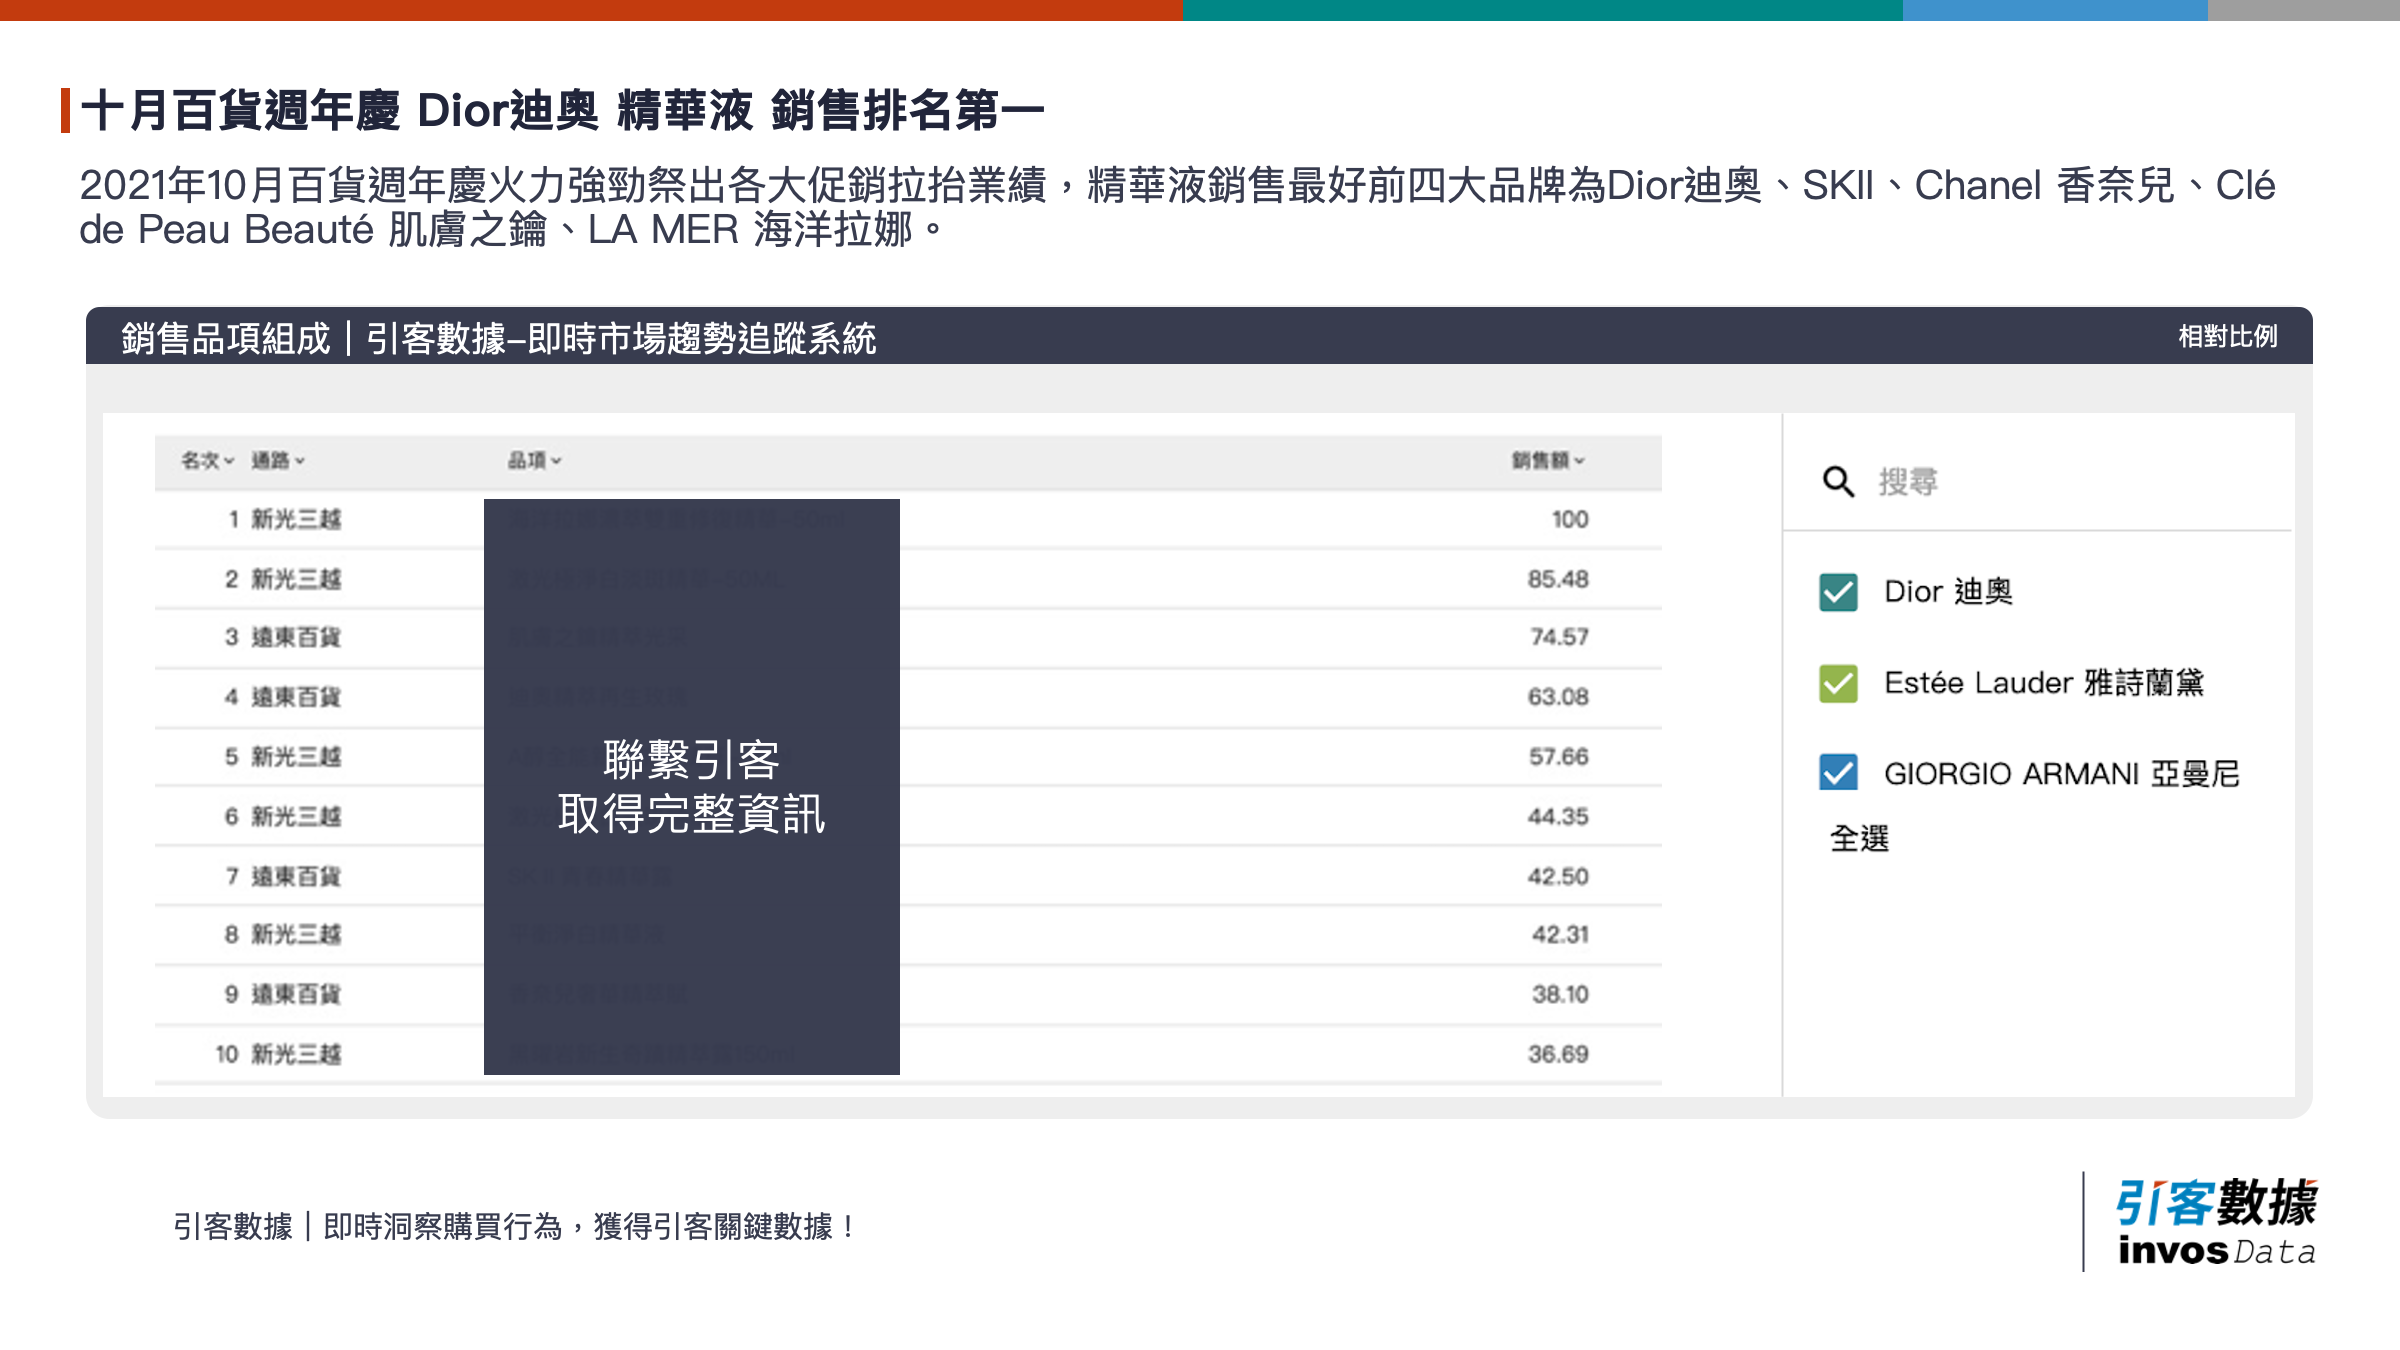
Task: Open the 品項 column dropdown
Action: coord(534,460)
